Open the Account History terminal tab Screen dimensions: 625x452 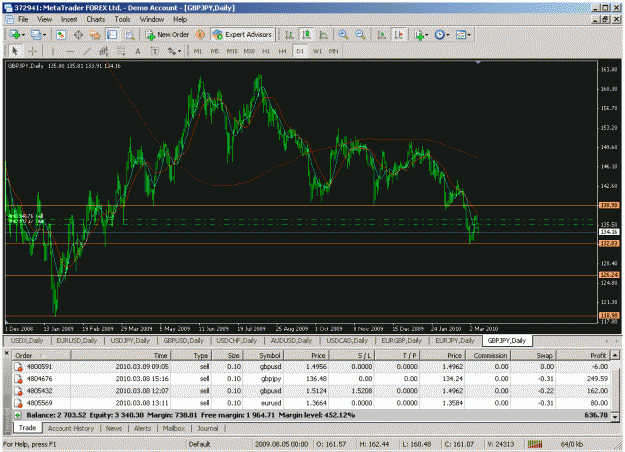(x=71, y=428)
